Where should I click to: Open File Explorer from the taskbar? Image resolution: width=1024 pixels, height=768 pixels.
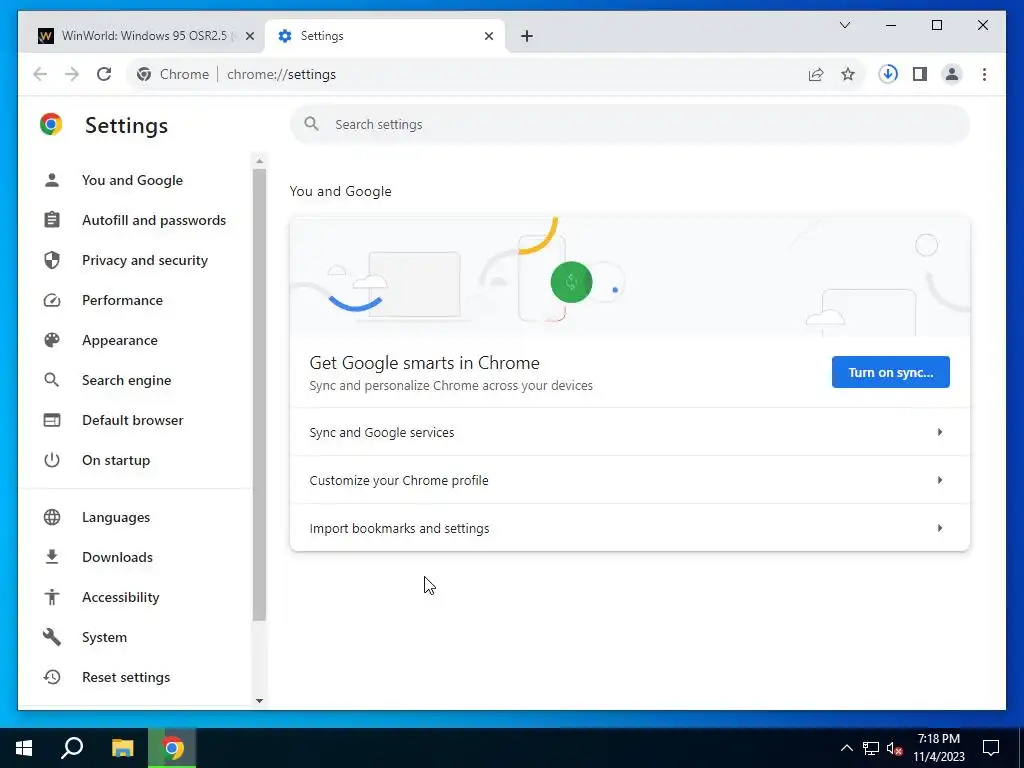(x=122, y=748)
